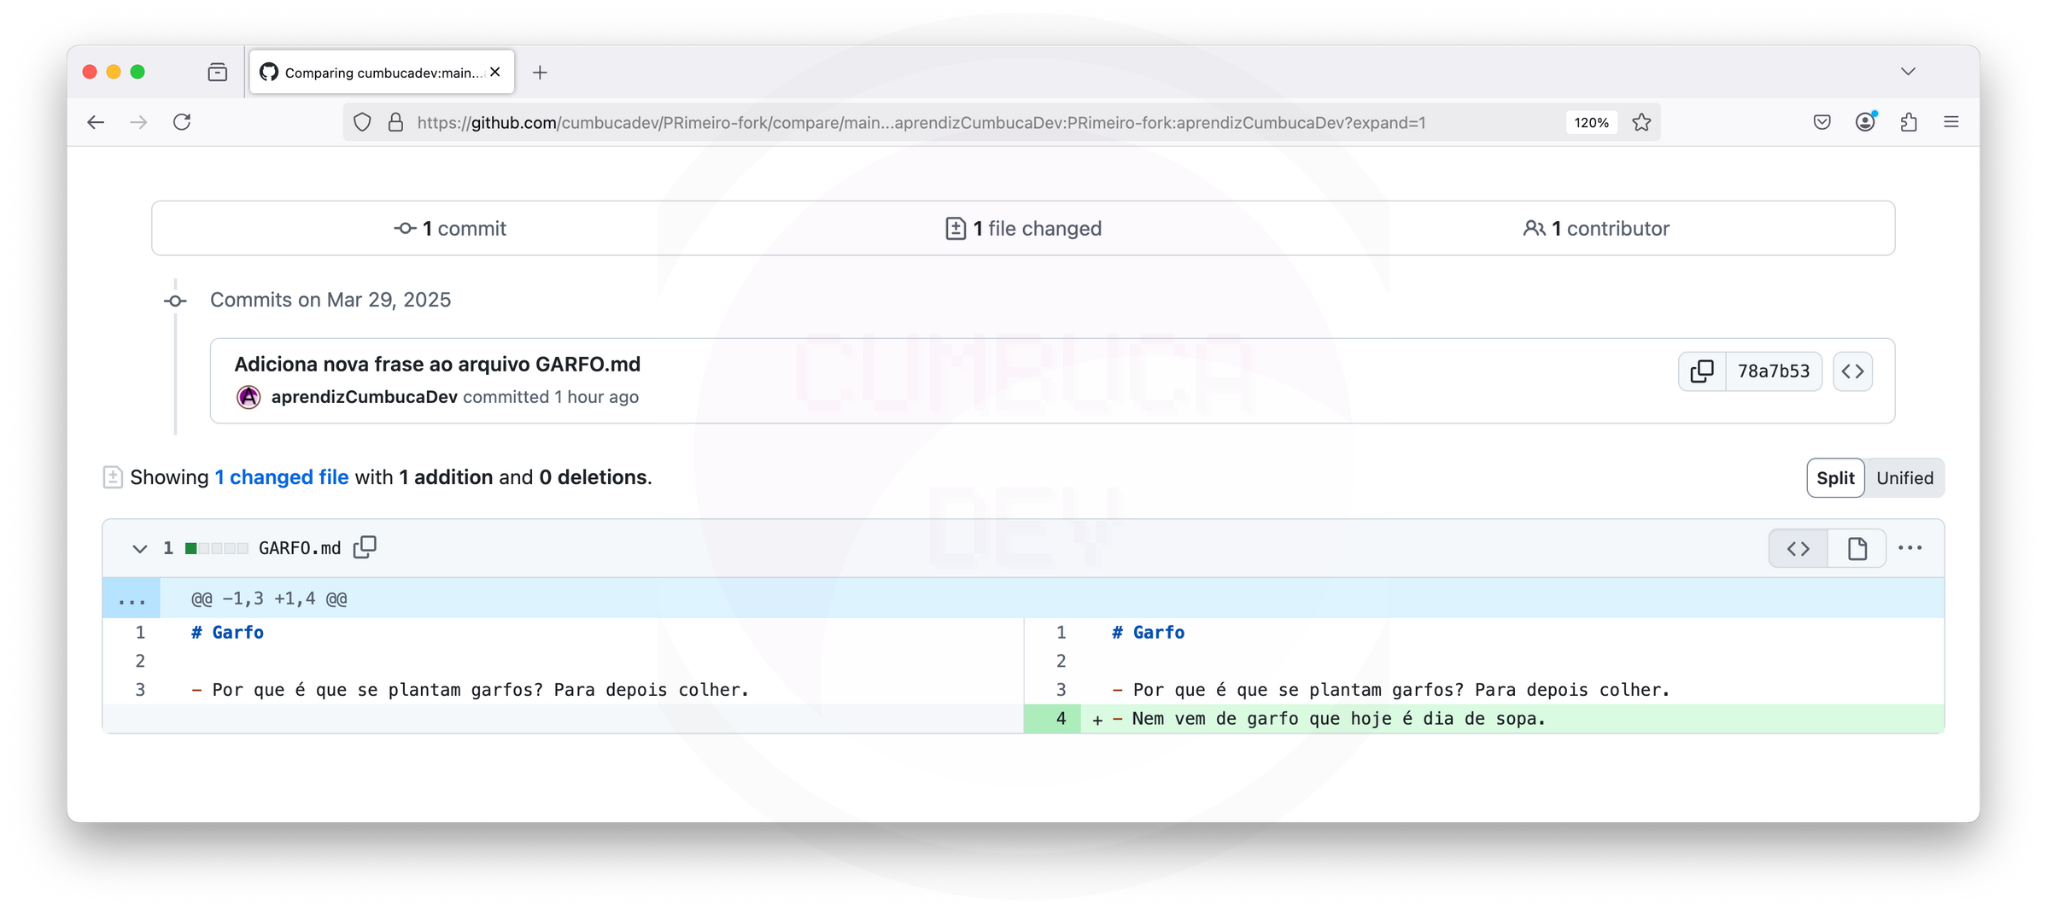Screen dimensions: 2048x911
Task: Copy the full commit SHA 78a7b53
Action: (x=1701, y=371)
